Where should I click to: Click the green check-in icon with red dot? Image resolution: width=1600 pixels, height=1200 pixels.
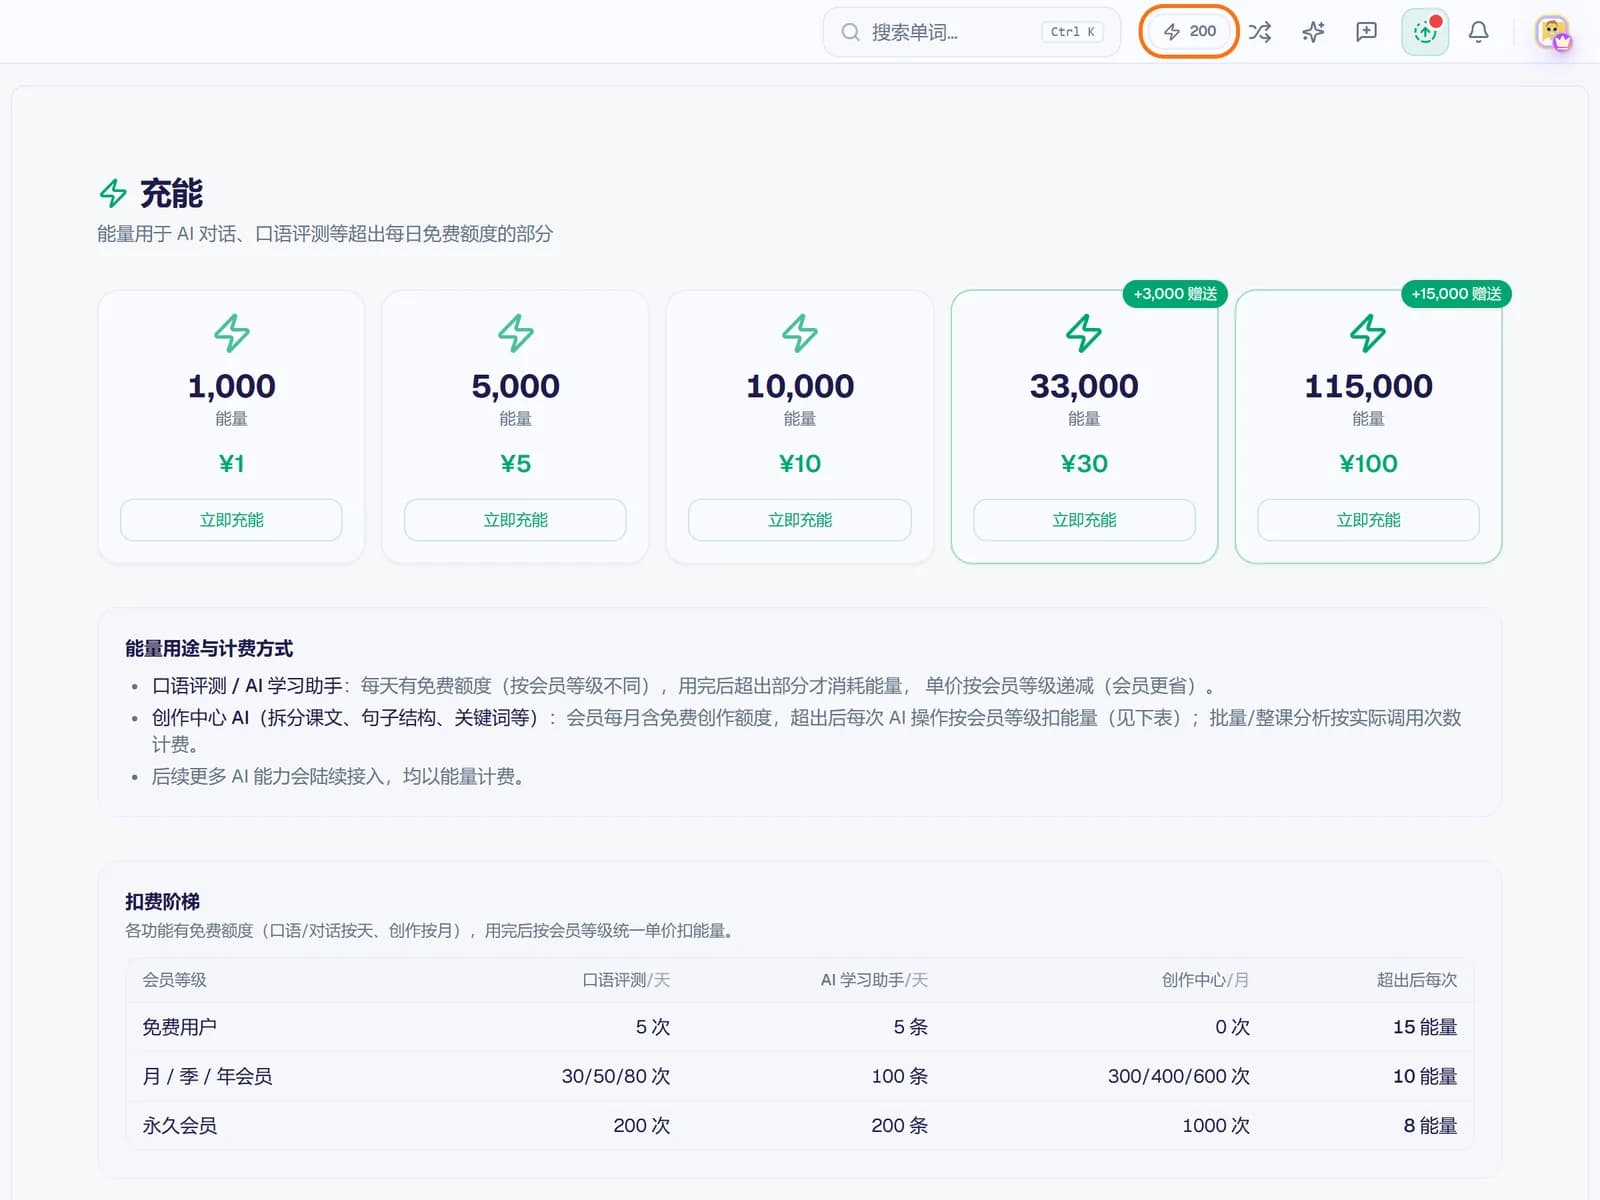1425,32
